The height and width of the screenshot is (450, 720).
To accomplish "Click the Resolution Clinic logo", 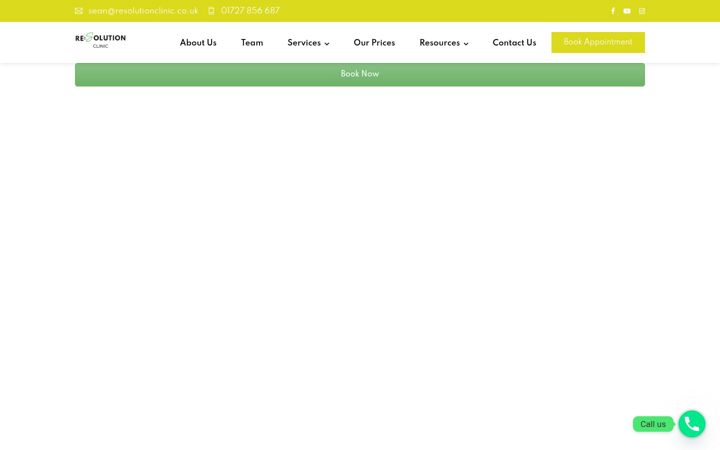I will pyautogui.click(x=101, y=40).
